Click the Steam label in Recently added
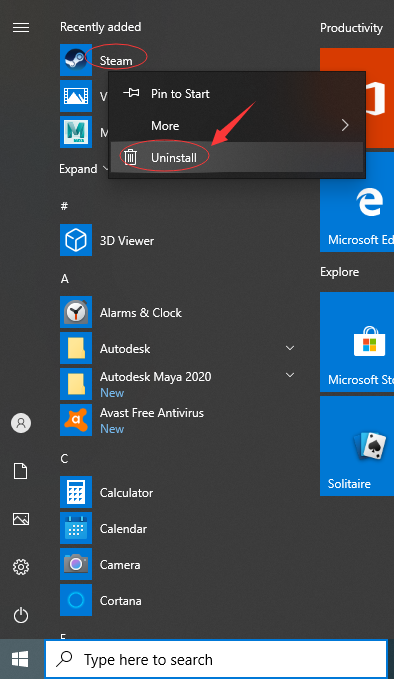The image size is (394, 679). tap(116, 61)
